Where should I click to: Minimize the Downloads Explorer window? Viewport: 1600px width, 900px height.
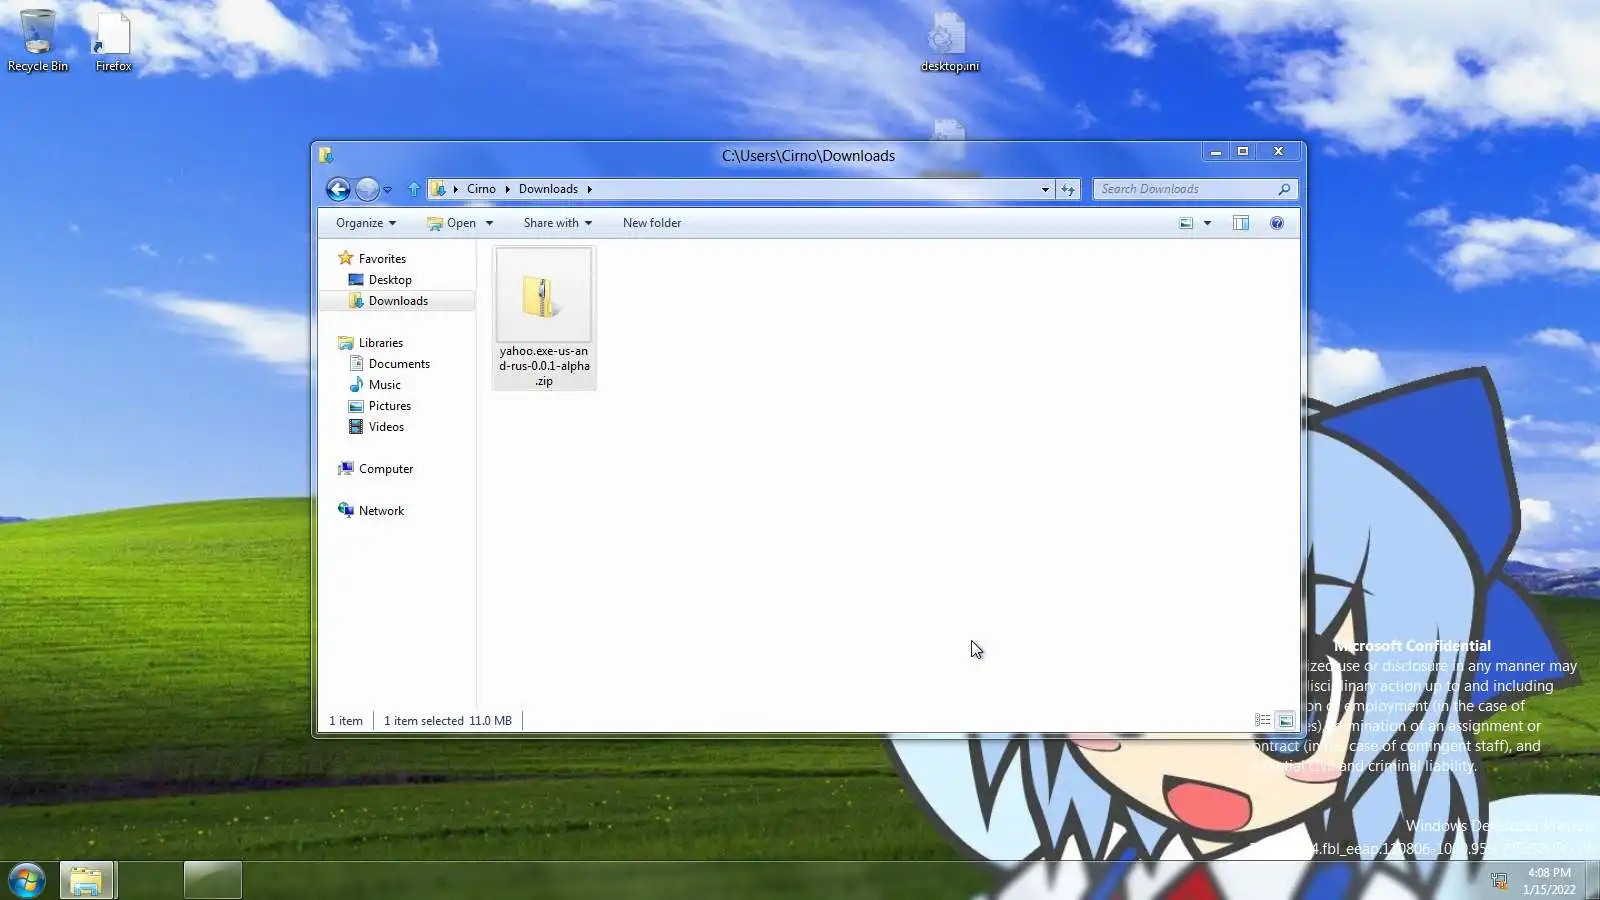pos(1216,152)
